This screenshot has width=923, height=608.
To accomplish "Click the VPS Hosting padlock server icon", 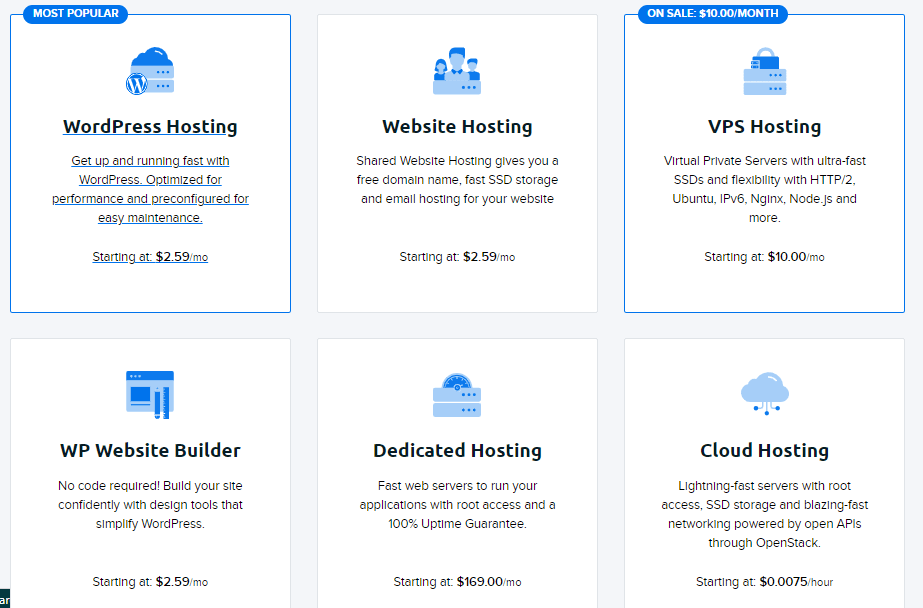I will [764, 71].
